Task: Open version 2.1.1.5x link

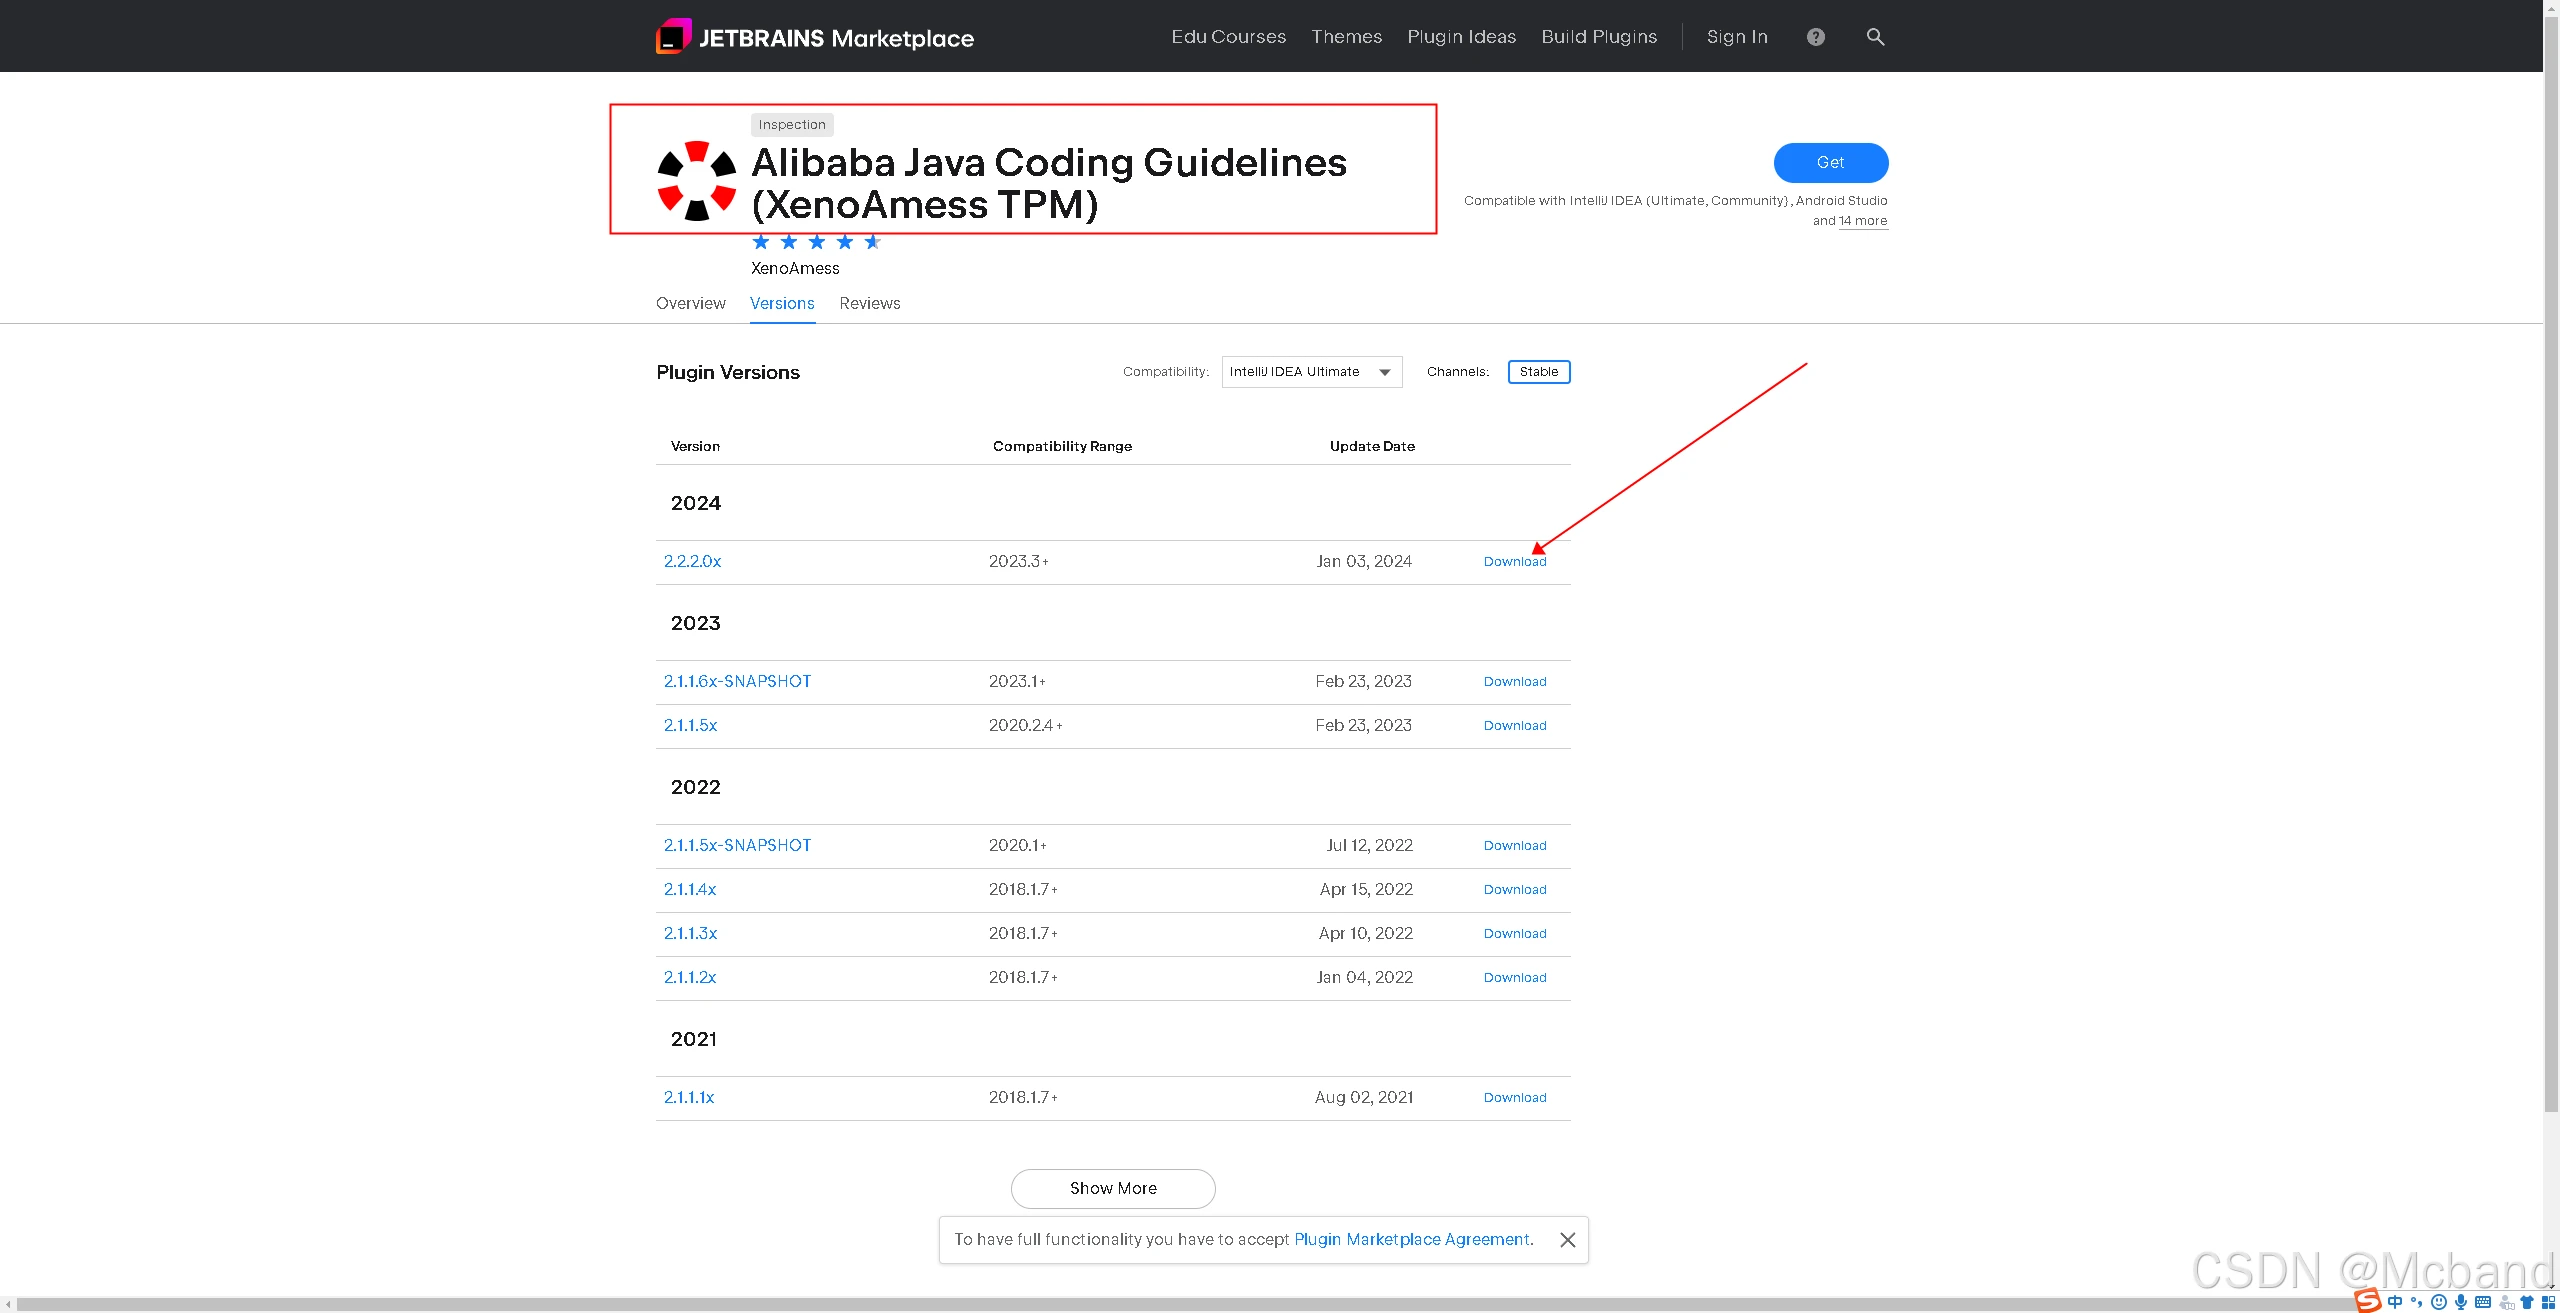Action: point(690,725)
